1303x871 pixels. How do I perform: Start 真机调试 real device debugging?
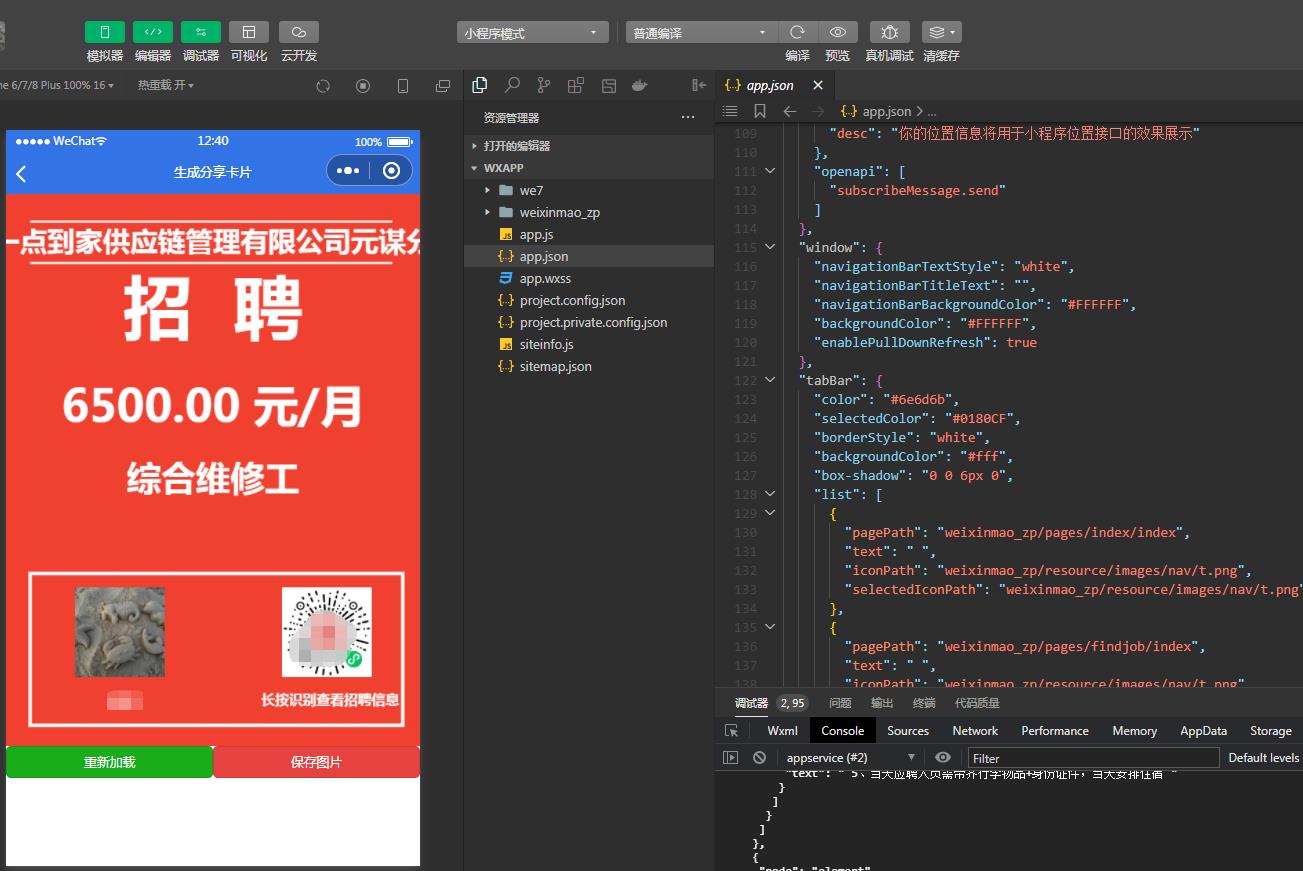tap(889, 31)
